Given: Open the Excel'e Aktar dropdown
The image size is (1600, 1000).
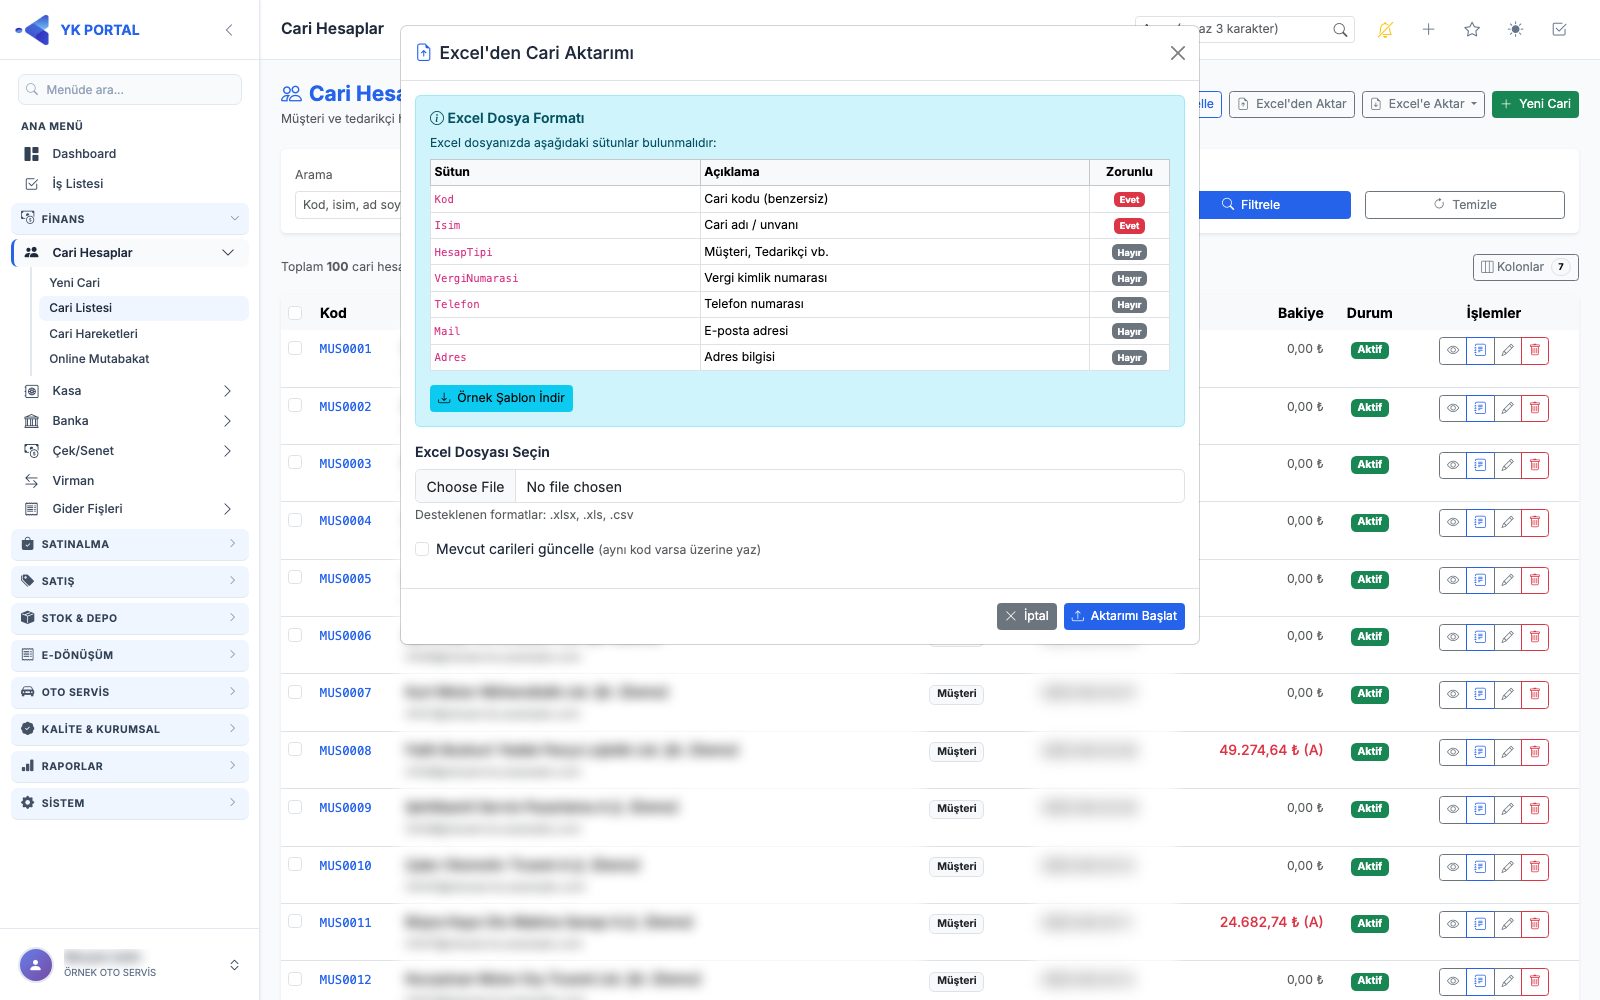Looking at the screenshot, I should click(1423, 104).
